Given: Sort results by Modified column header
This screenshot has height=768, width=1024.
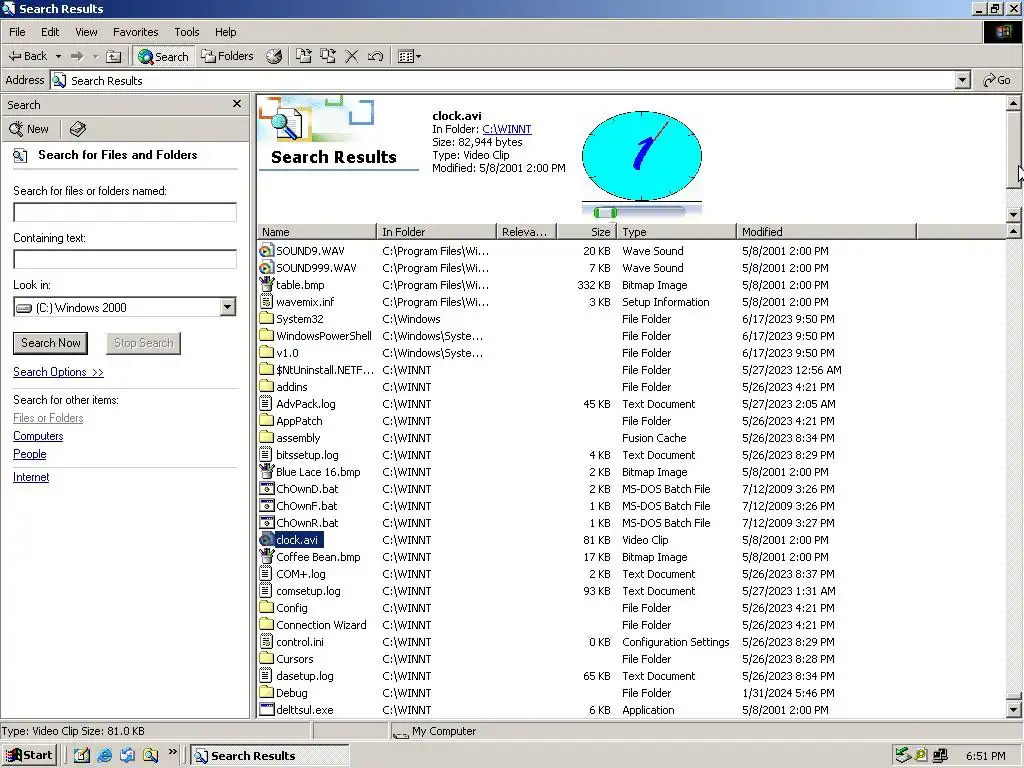Looking at the screenshot, I should pos(826,232).
